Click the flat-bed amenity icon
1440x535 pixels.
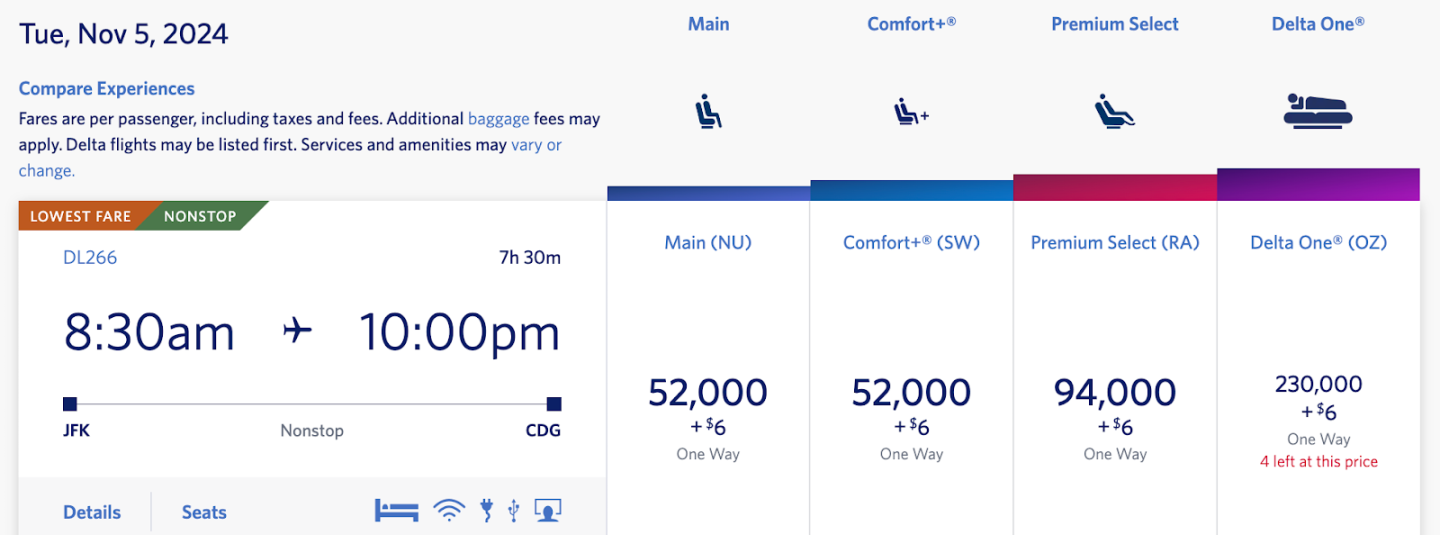click(x=396, y=510)
